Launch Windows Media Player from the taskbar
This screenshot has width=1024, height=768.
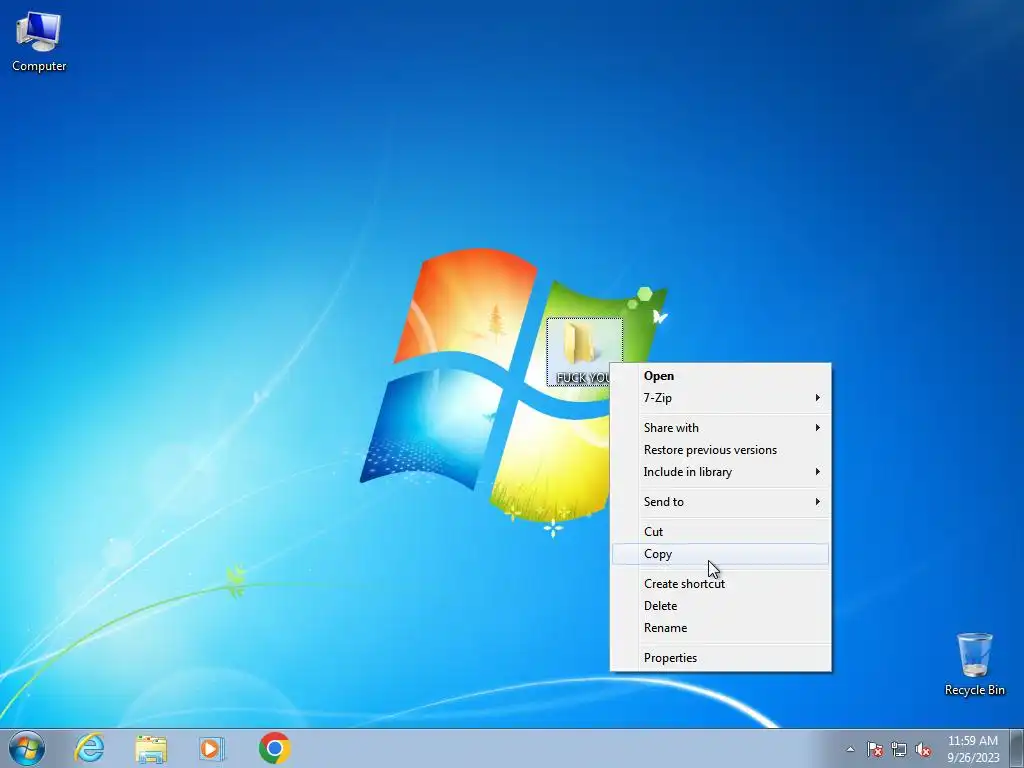click(x=212, y=748)
